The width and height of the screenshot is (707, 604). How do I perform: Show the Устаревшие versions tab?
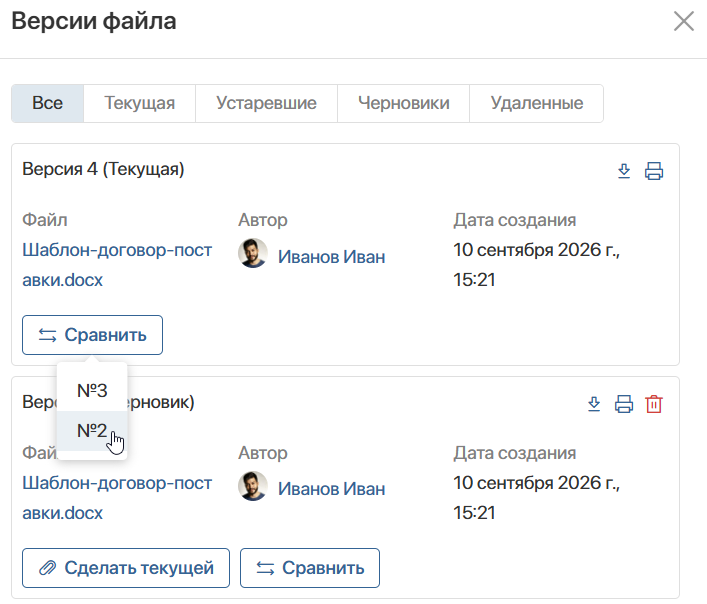[x=266, y=103]
